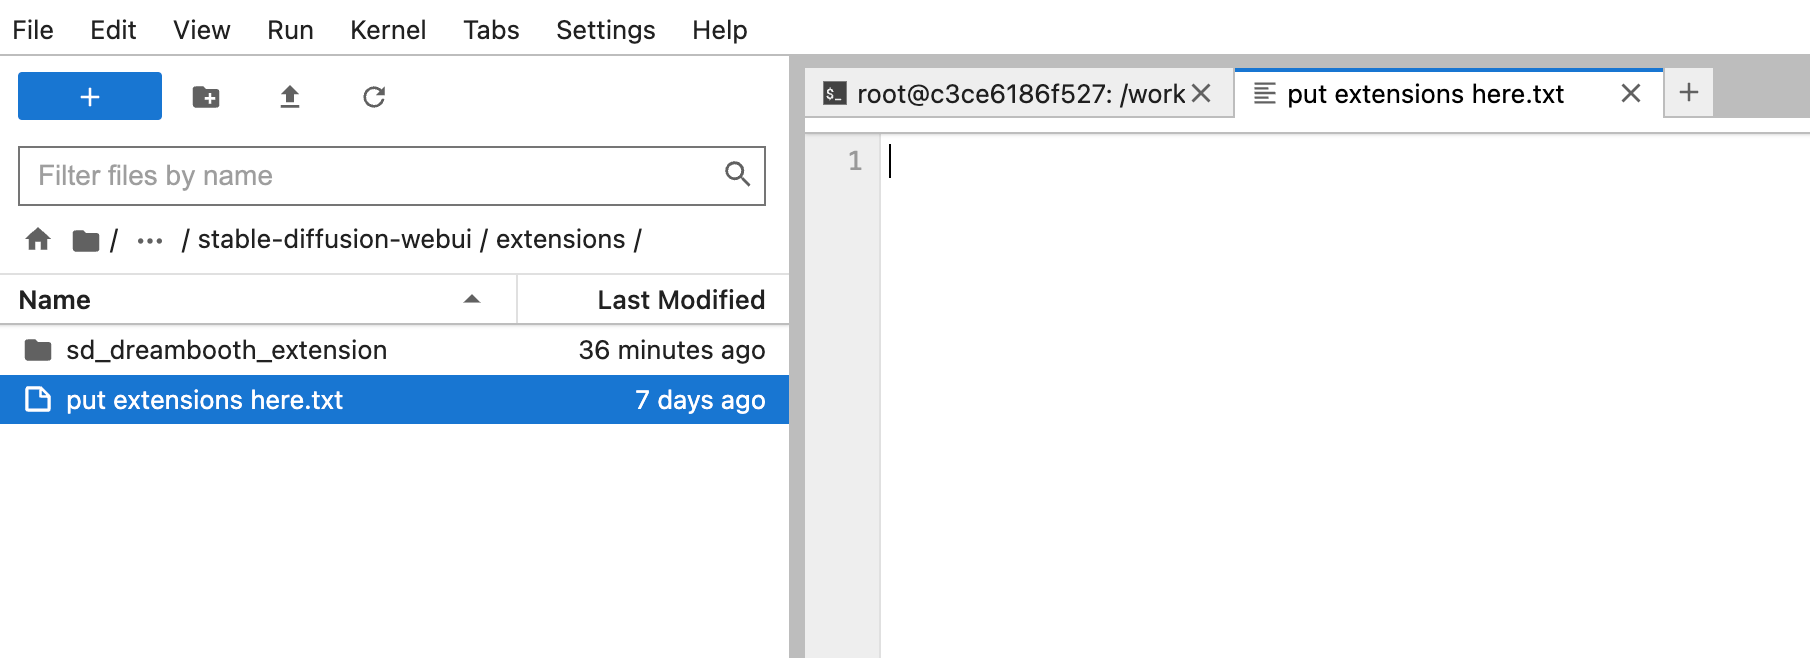The width and height of the screenshot is (1810, 658).
Task: Create a new folder in the file browser
Action: [x=205, y=96]
